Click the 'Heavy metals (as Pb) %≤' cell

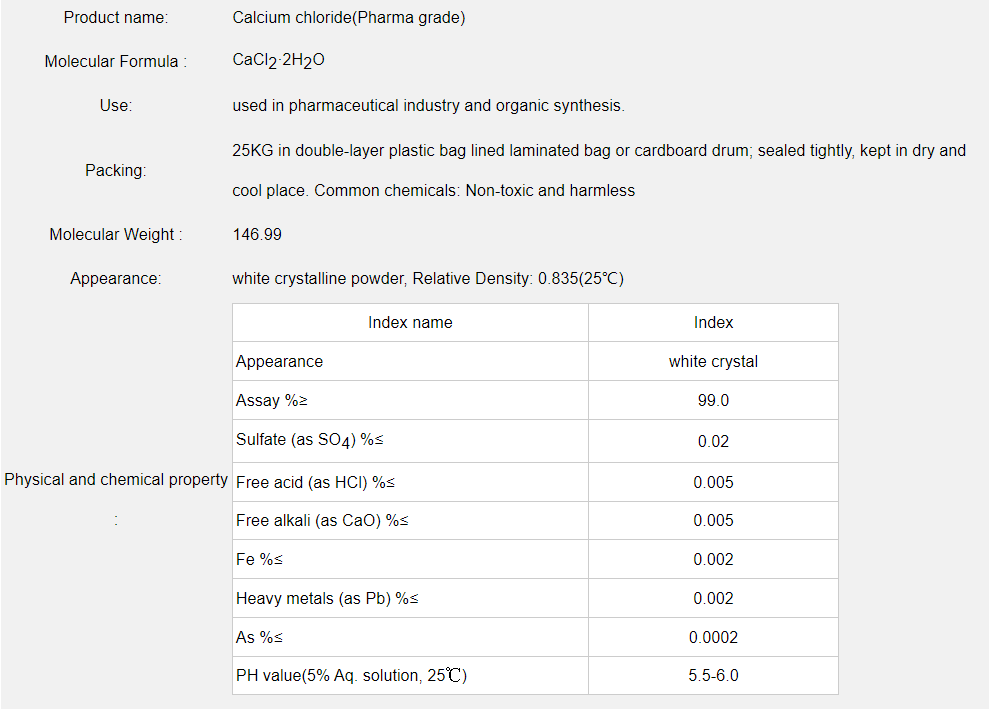tap(327, 599)
